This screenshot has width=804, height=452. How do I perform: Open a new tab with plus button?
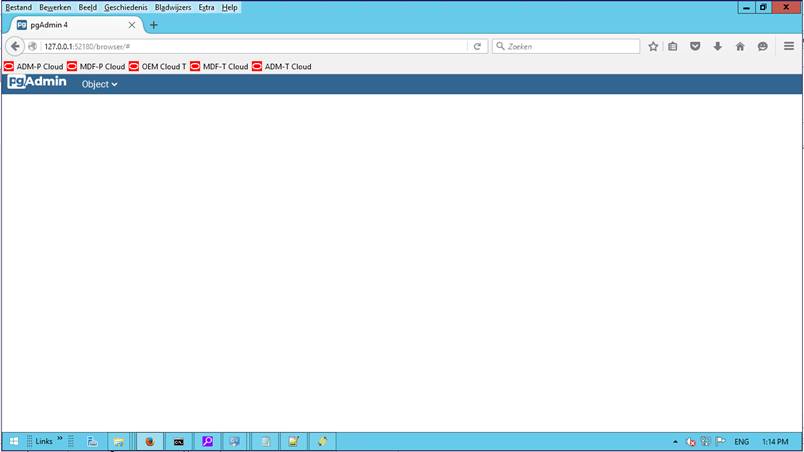tap(154, 25)
